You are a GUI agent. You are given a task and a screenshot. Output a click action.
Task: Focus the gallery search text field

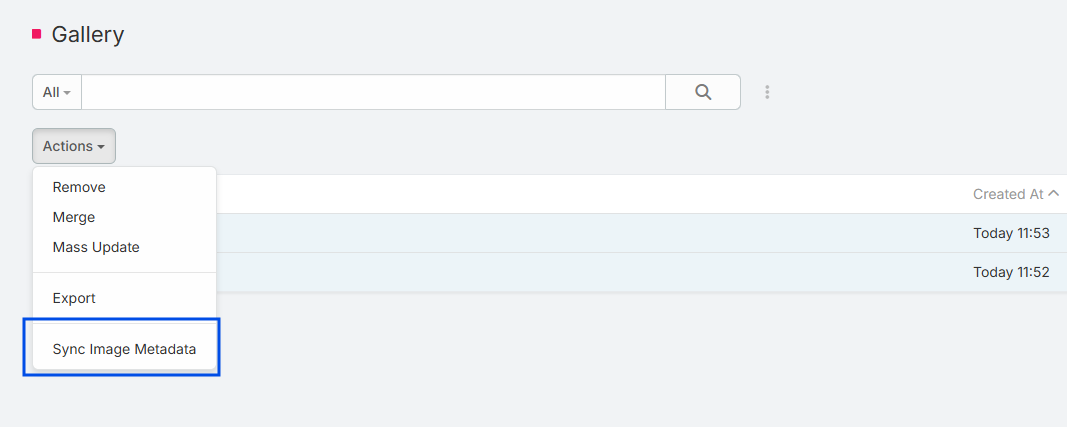[x=373, y=92]
